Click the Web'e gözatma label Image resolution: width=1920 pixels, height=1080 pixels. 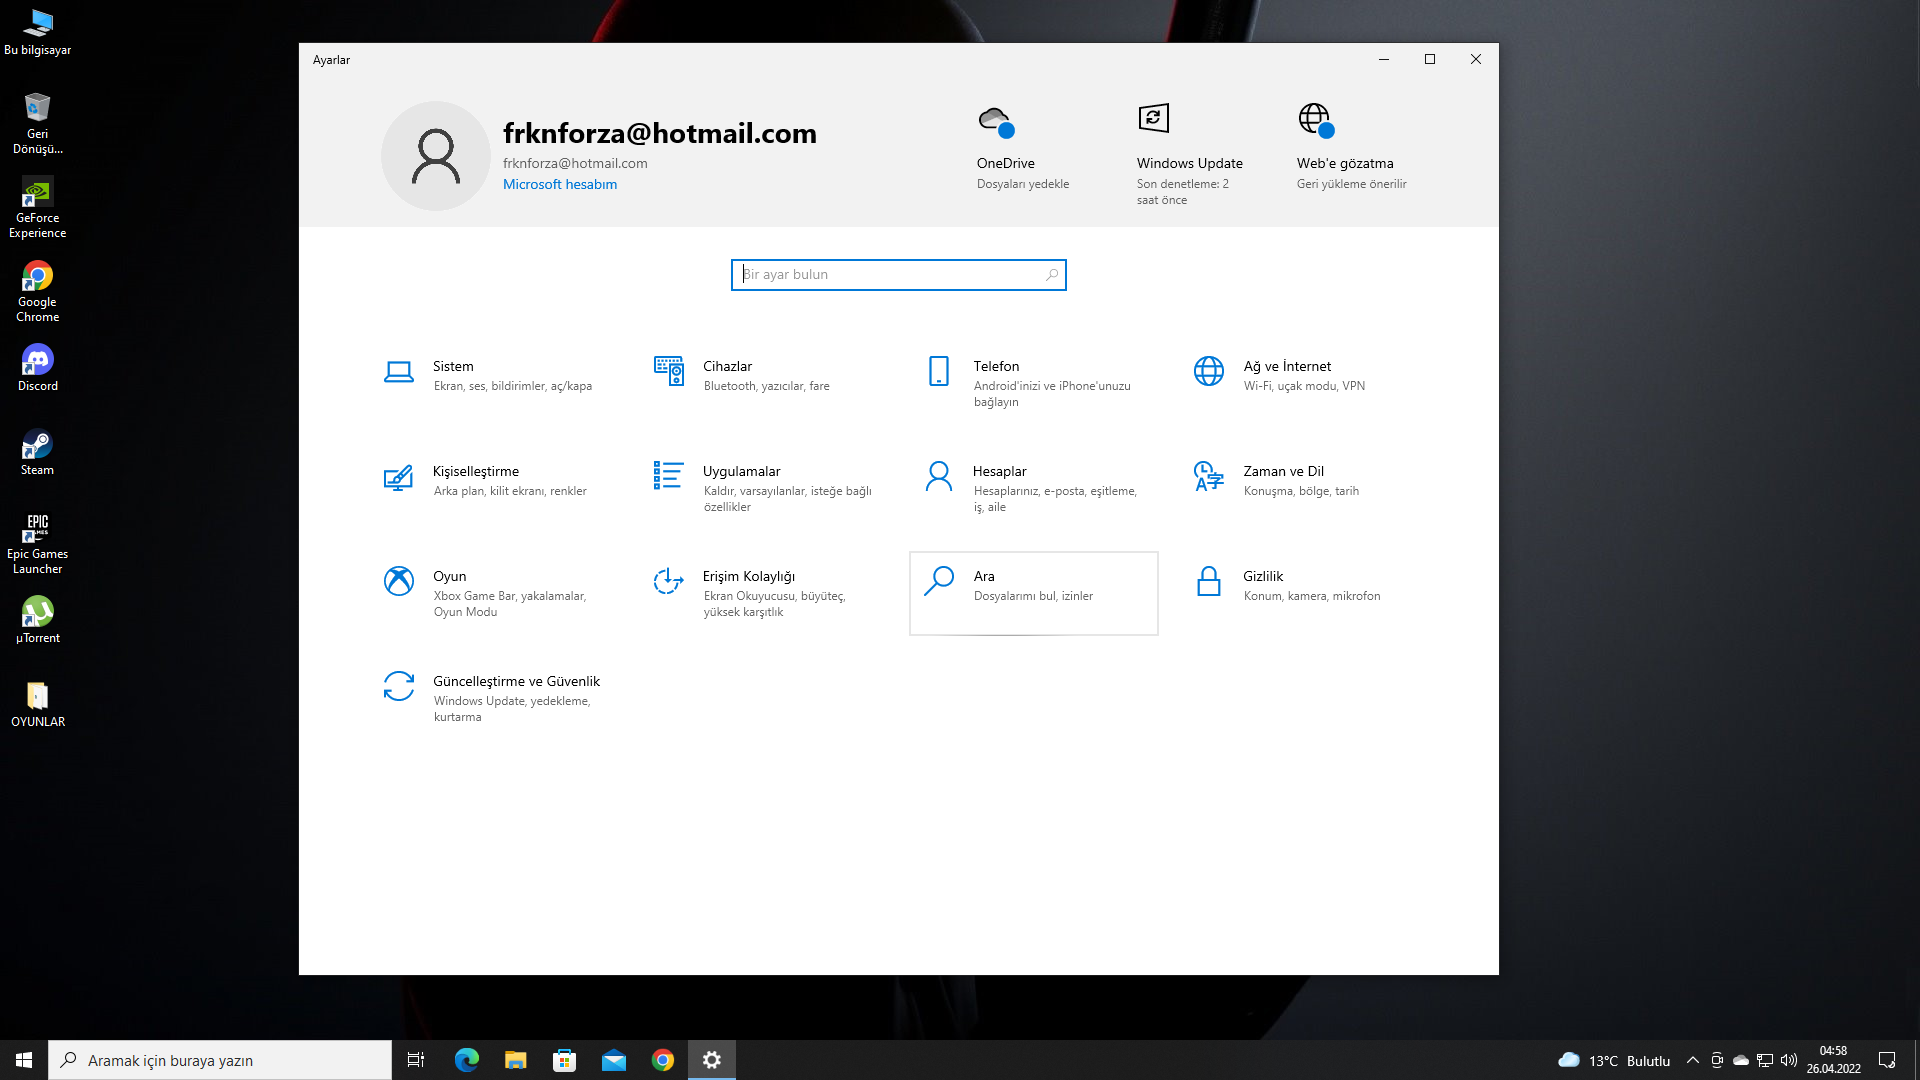(1345, 163)
